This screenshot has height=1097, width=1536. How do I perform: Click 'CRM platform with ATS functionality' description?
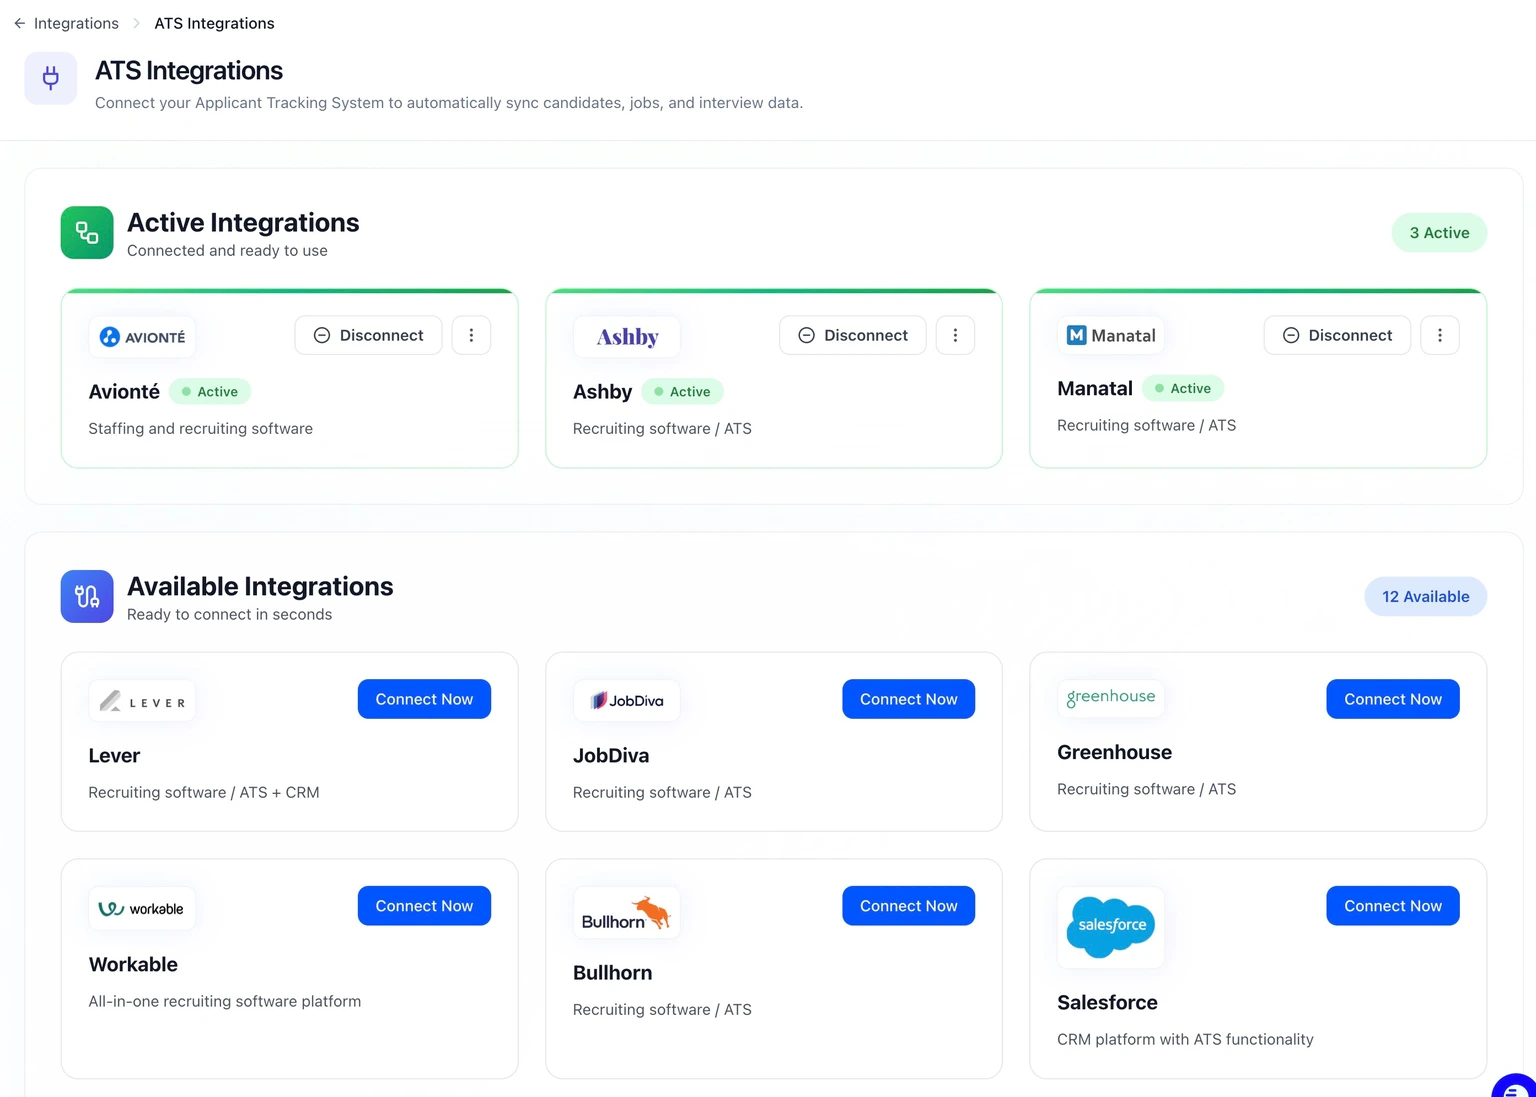(x=1185, y=1040)
